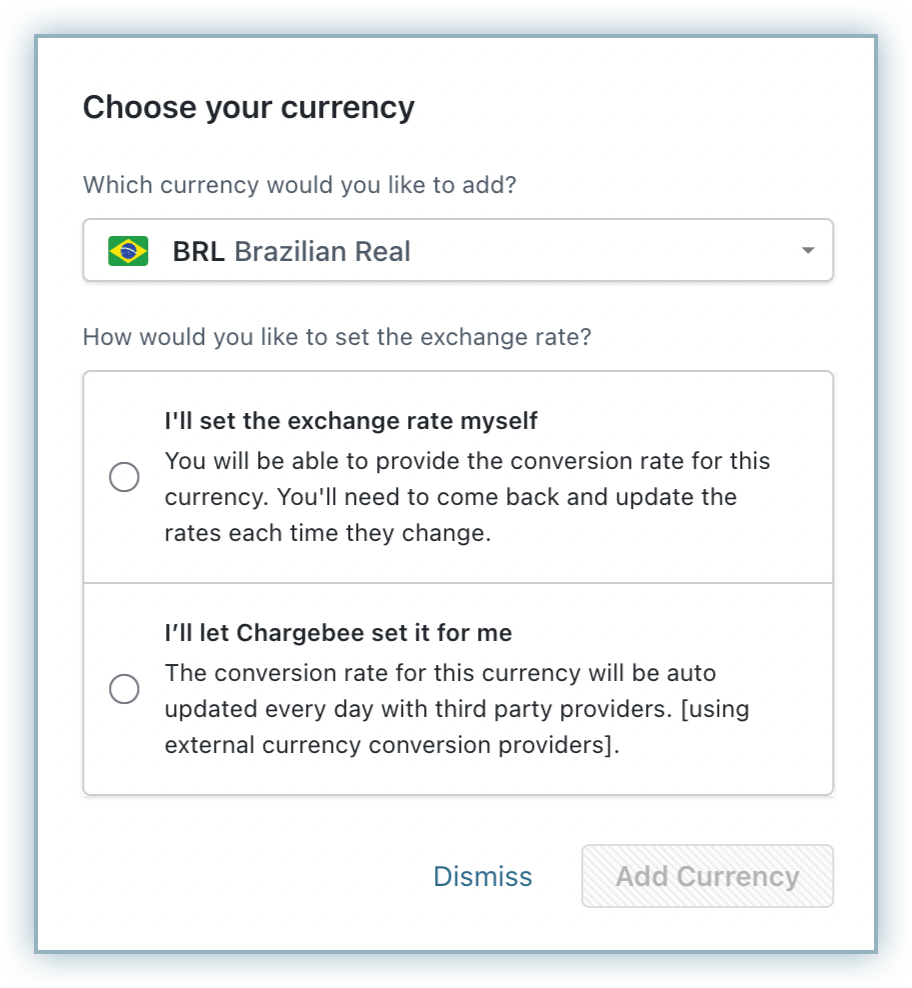Click "I'll let Chargebee set it for me" title
The image size is (912, 988).
coord(338,633)
